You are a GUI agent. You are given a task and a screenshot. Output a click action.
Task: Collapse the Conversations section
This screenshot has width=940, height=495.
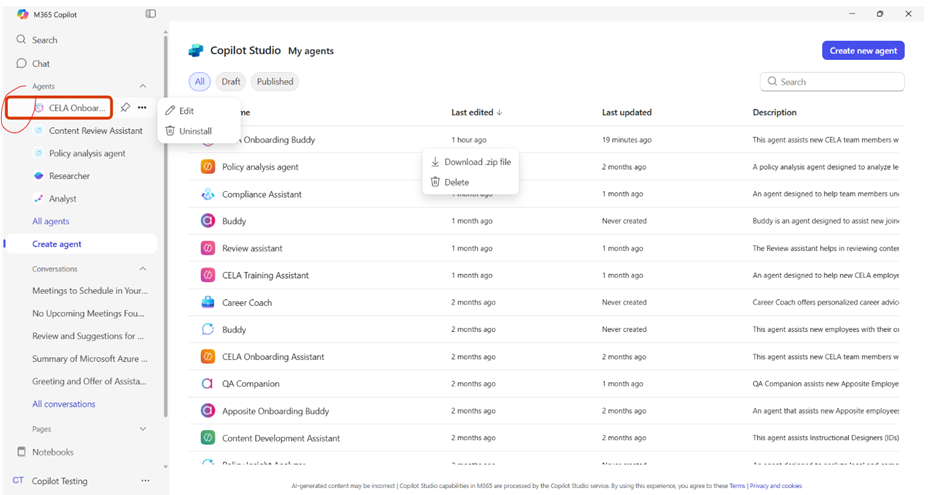coord(143,269)
